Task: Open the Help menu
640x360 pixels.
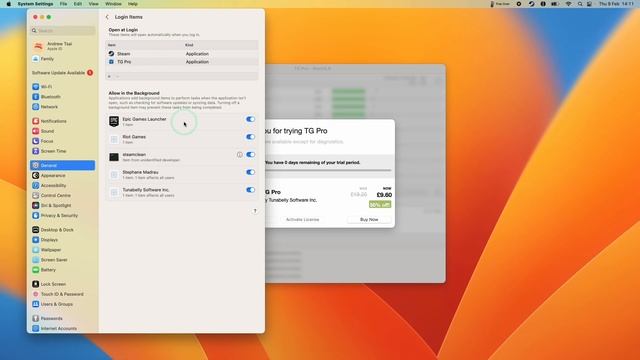Action: pyautogui.click(x=133, y=4)
